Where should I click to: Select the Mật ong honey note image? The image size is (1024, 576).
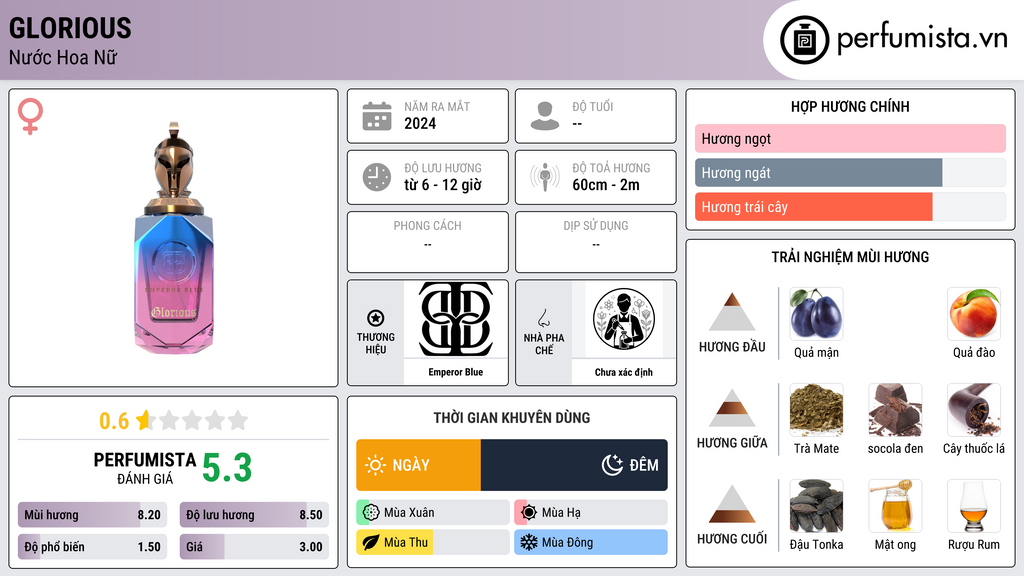click(x=895, y=506)
